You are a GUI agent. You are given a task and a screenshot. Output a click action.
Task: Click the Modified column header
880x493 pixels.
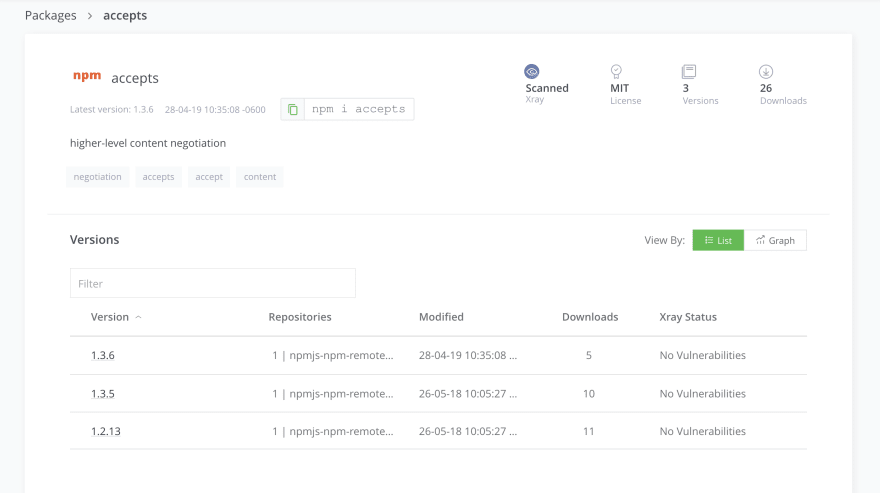tap(441, 317)
